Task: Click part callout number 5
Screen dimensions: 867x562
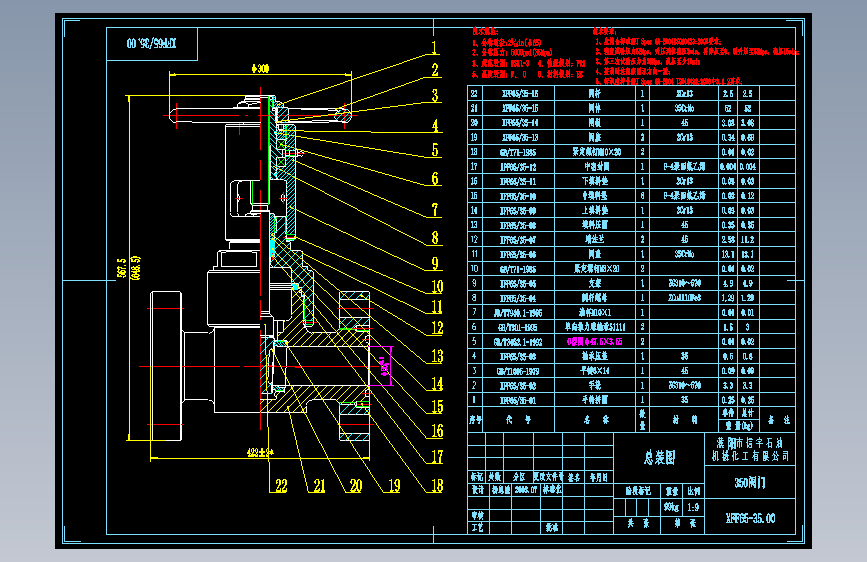Action: point(435,150)
